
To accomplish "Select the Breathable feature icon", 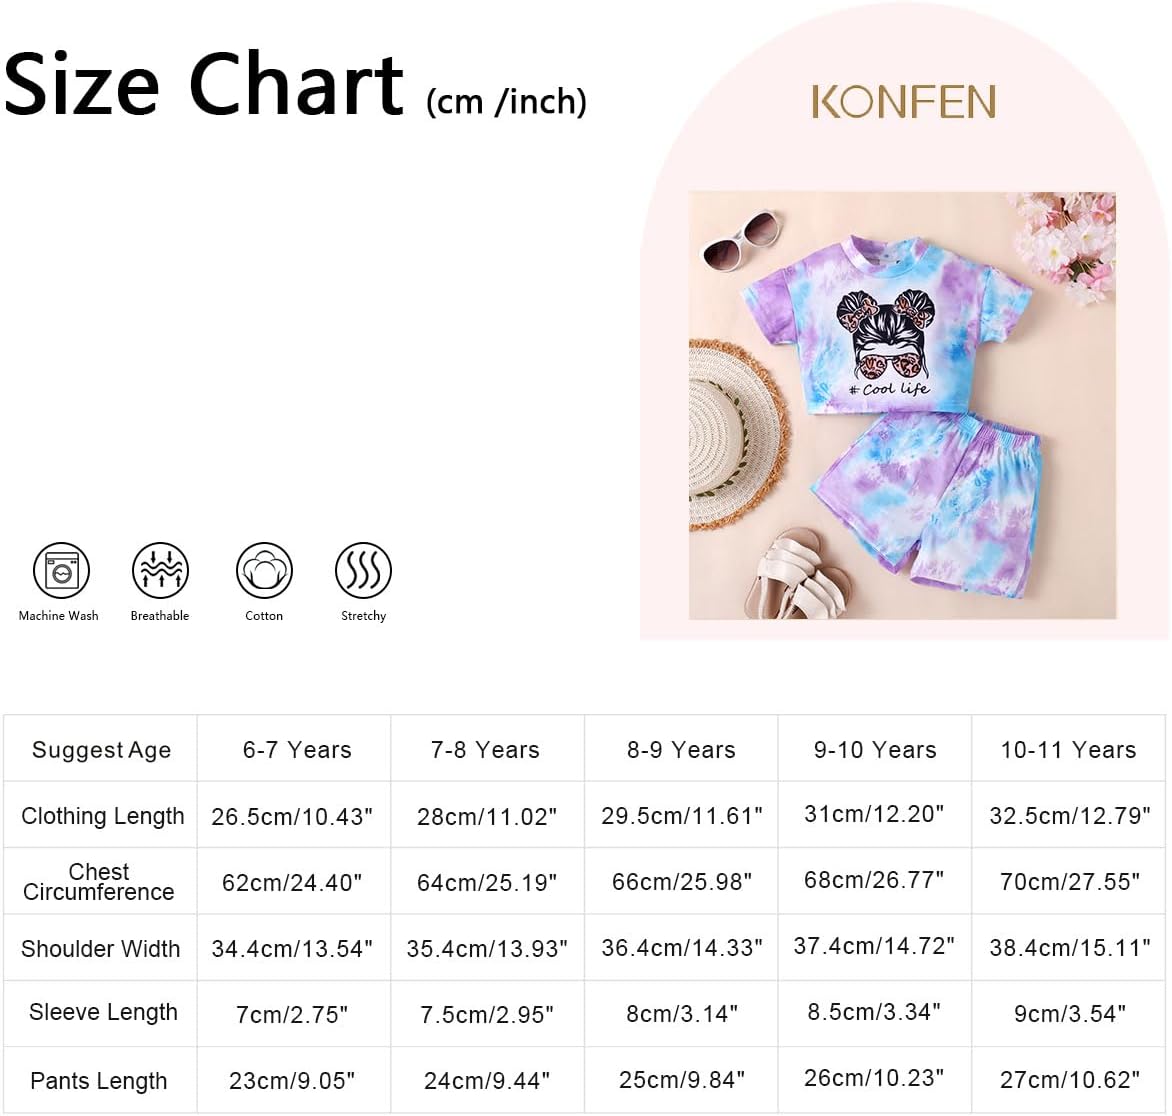I will coord(160,572).
